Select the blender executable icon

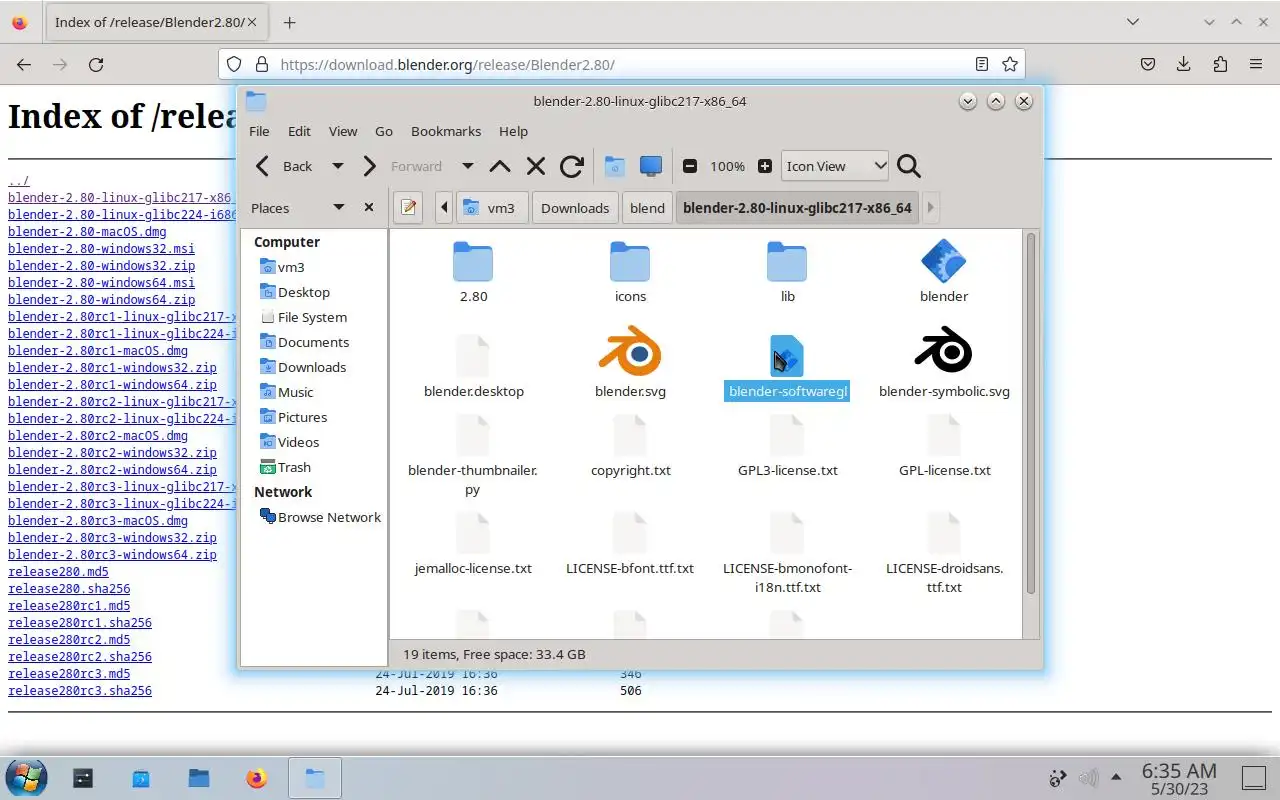[x=944, y=272]
